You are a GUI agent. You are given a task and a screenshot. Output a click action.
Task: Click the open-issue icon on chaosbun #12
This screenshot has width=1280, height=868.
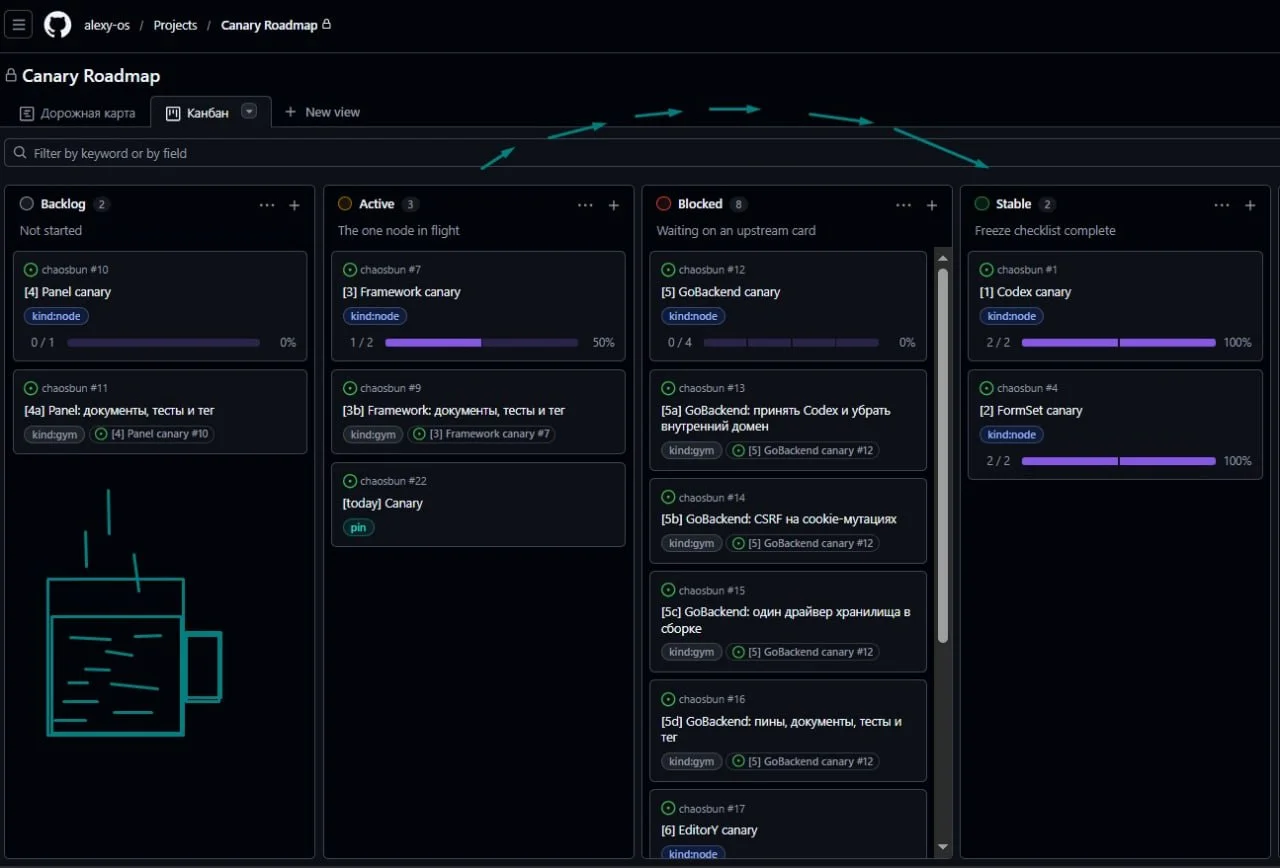click(668, 270)
